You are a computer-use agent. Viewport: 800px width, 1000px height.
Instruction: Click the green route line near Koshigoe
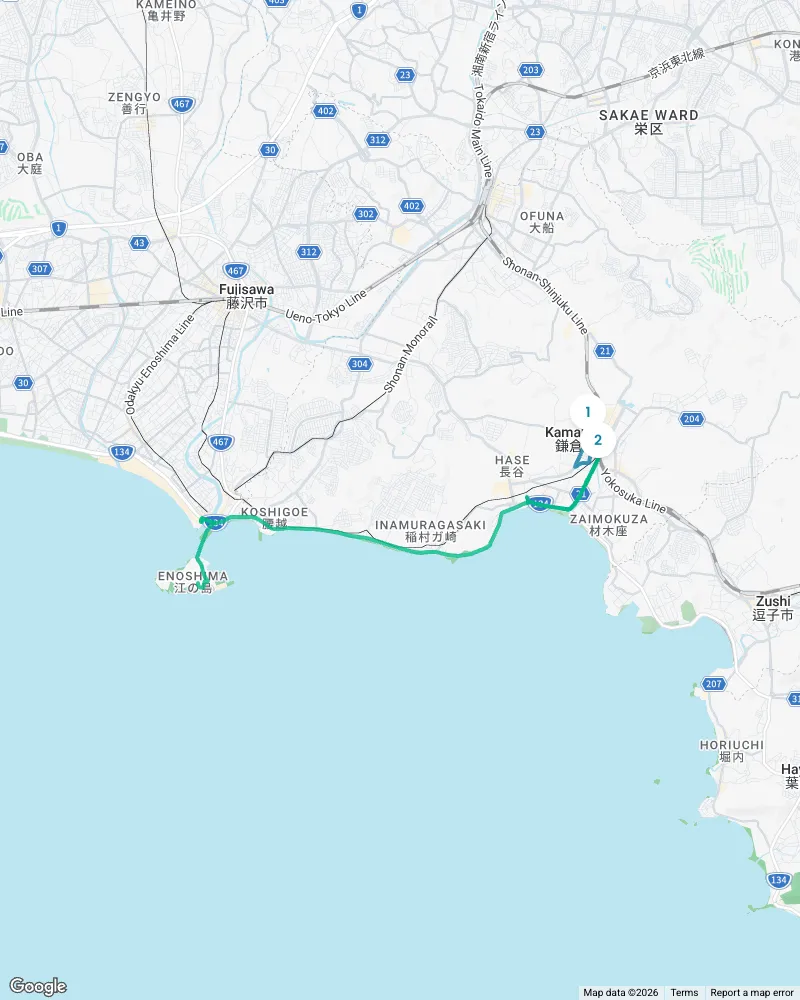pyautogui.click(x=319, y=529)
